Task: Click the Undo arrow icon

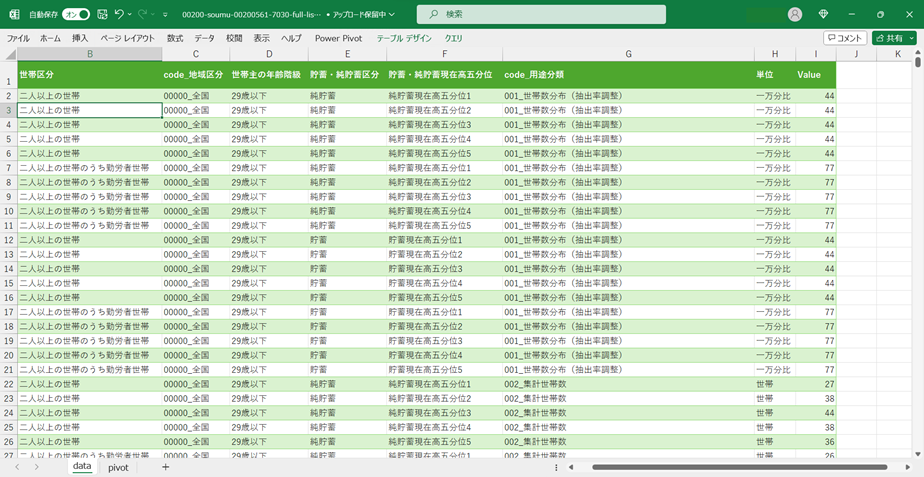Action: pos(119,15)
